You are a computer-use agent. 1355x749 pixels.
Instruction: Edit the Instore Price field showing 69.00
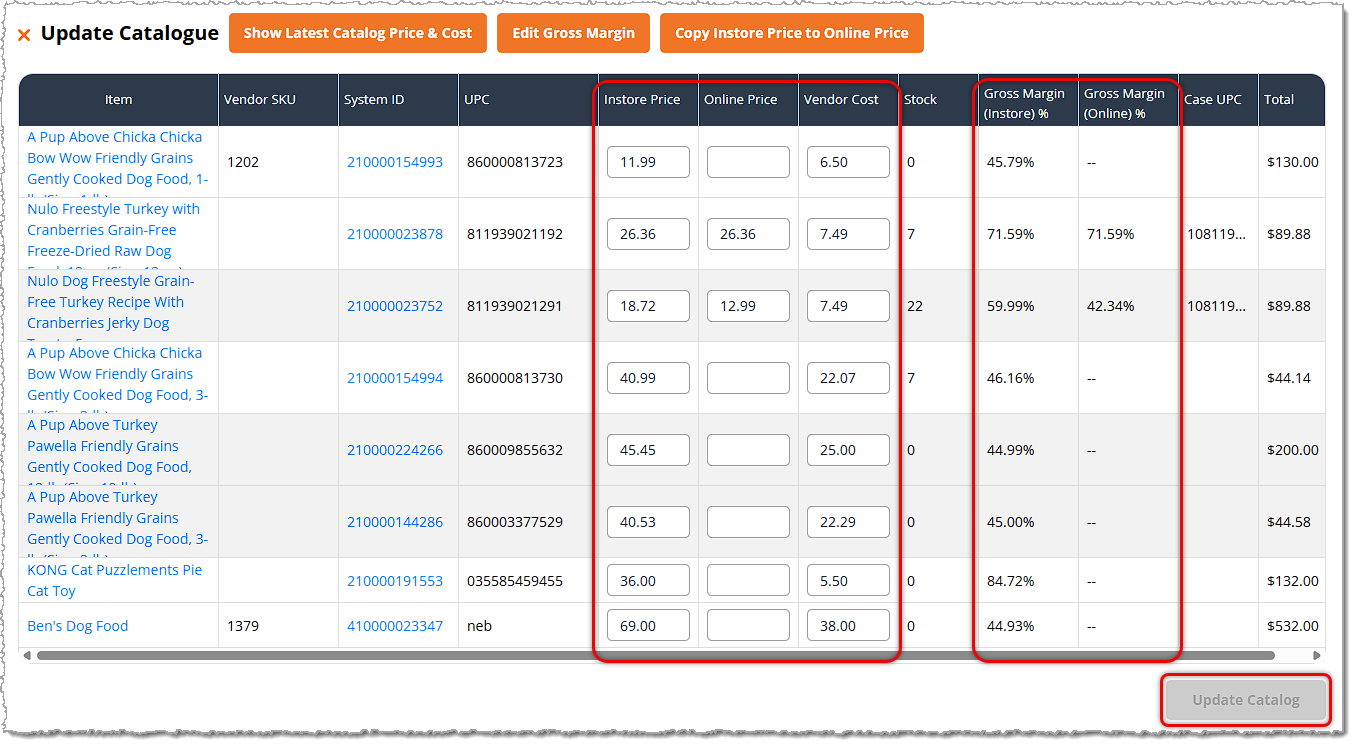tap(648, 626)
